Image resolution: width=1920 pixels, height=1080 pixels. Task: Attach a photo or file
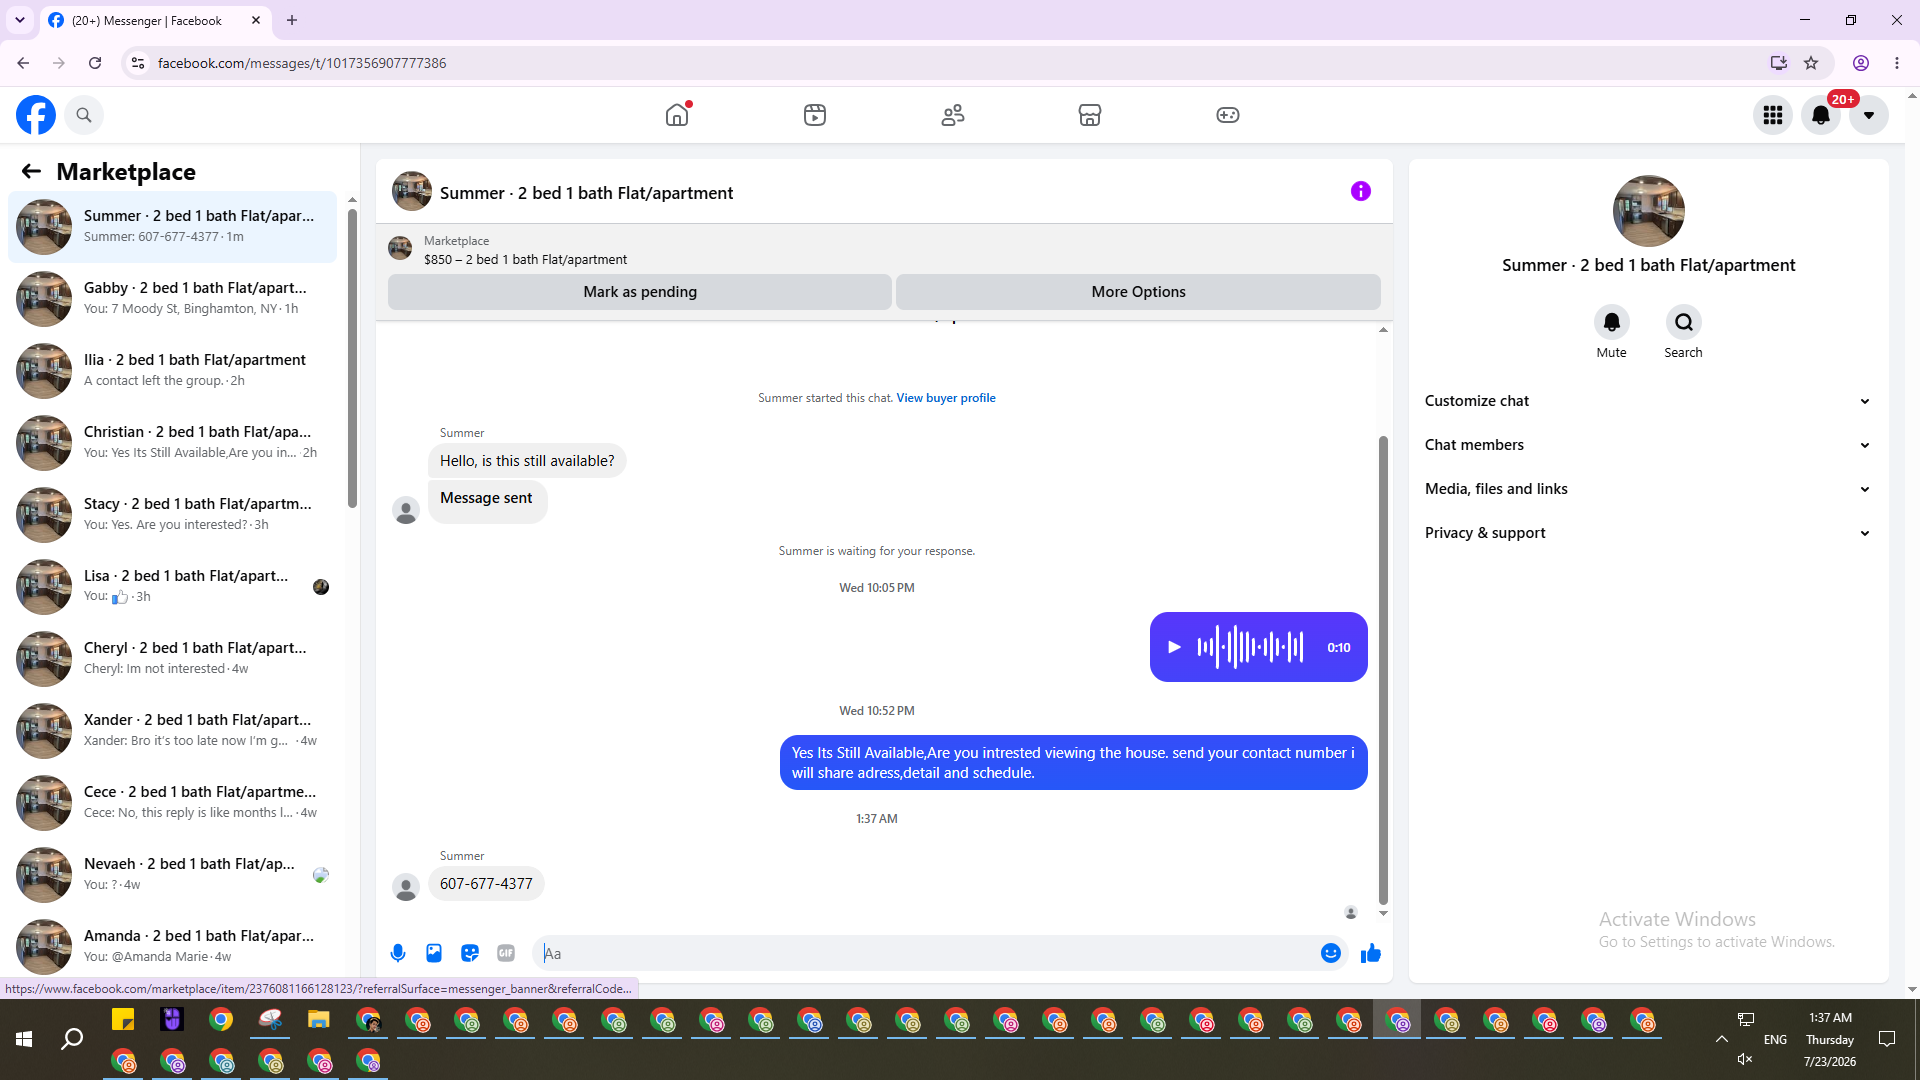coord(434,953)
